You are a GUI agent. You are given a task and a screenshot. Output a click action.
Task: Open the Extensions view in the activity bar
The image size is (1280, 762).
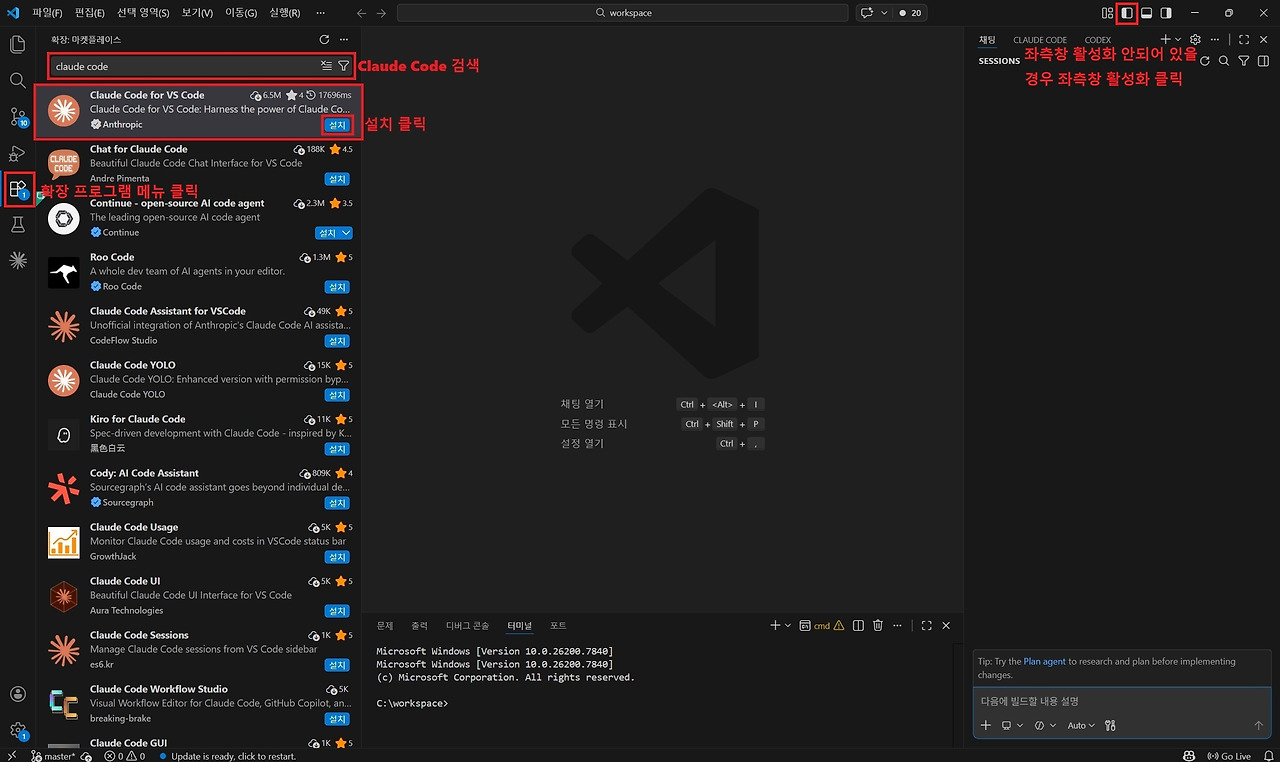pos(18,188)
